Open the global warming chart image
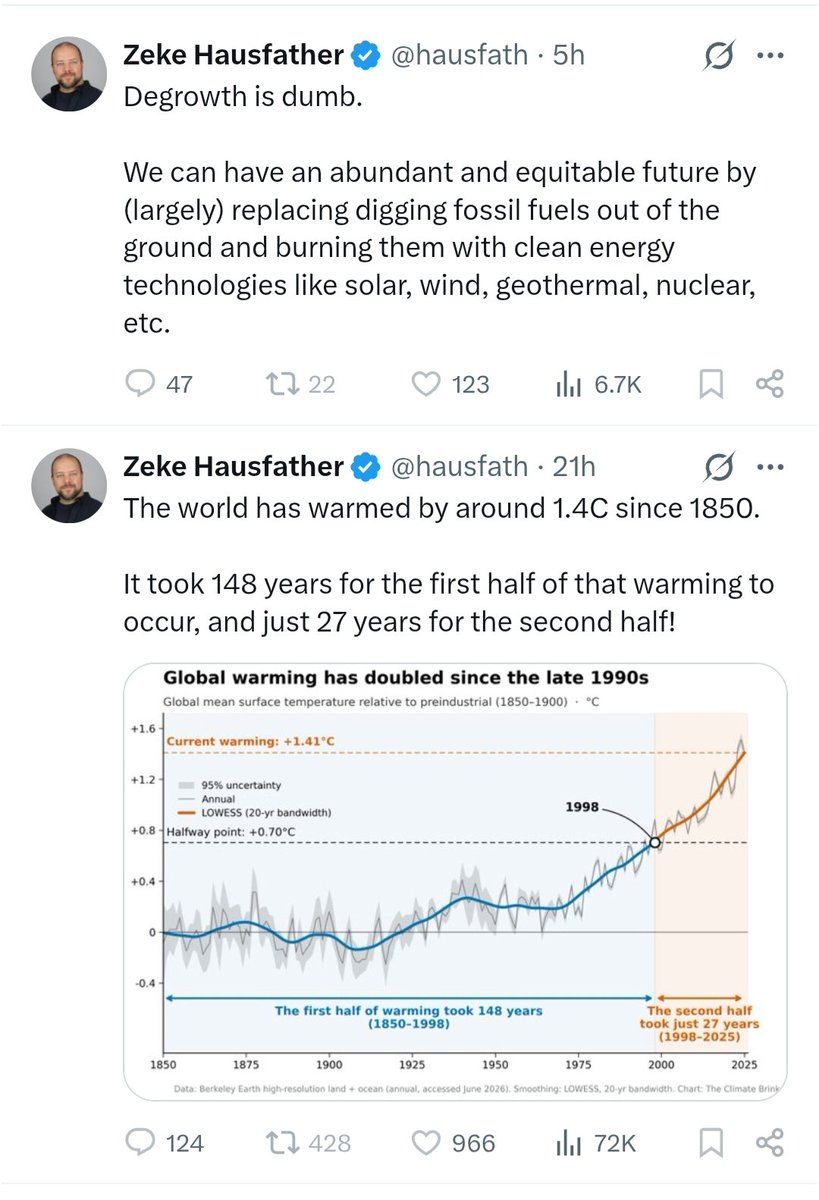This screenshot has width=819, height=1200. (455, 882)
